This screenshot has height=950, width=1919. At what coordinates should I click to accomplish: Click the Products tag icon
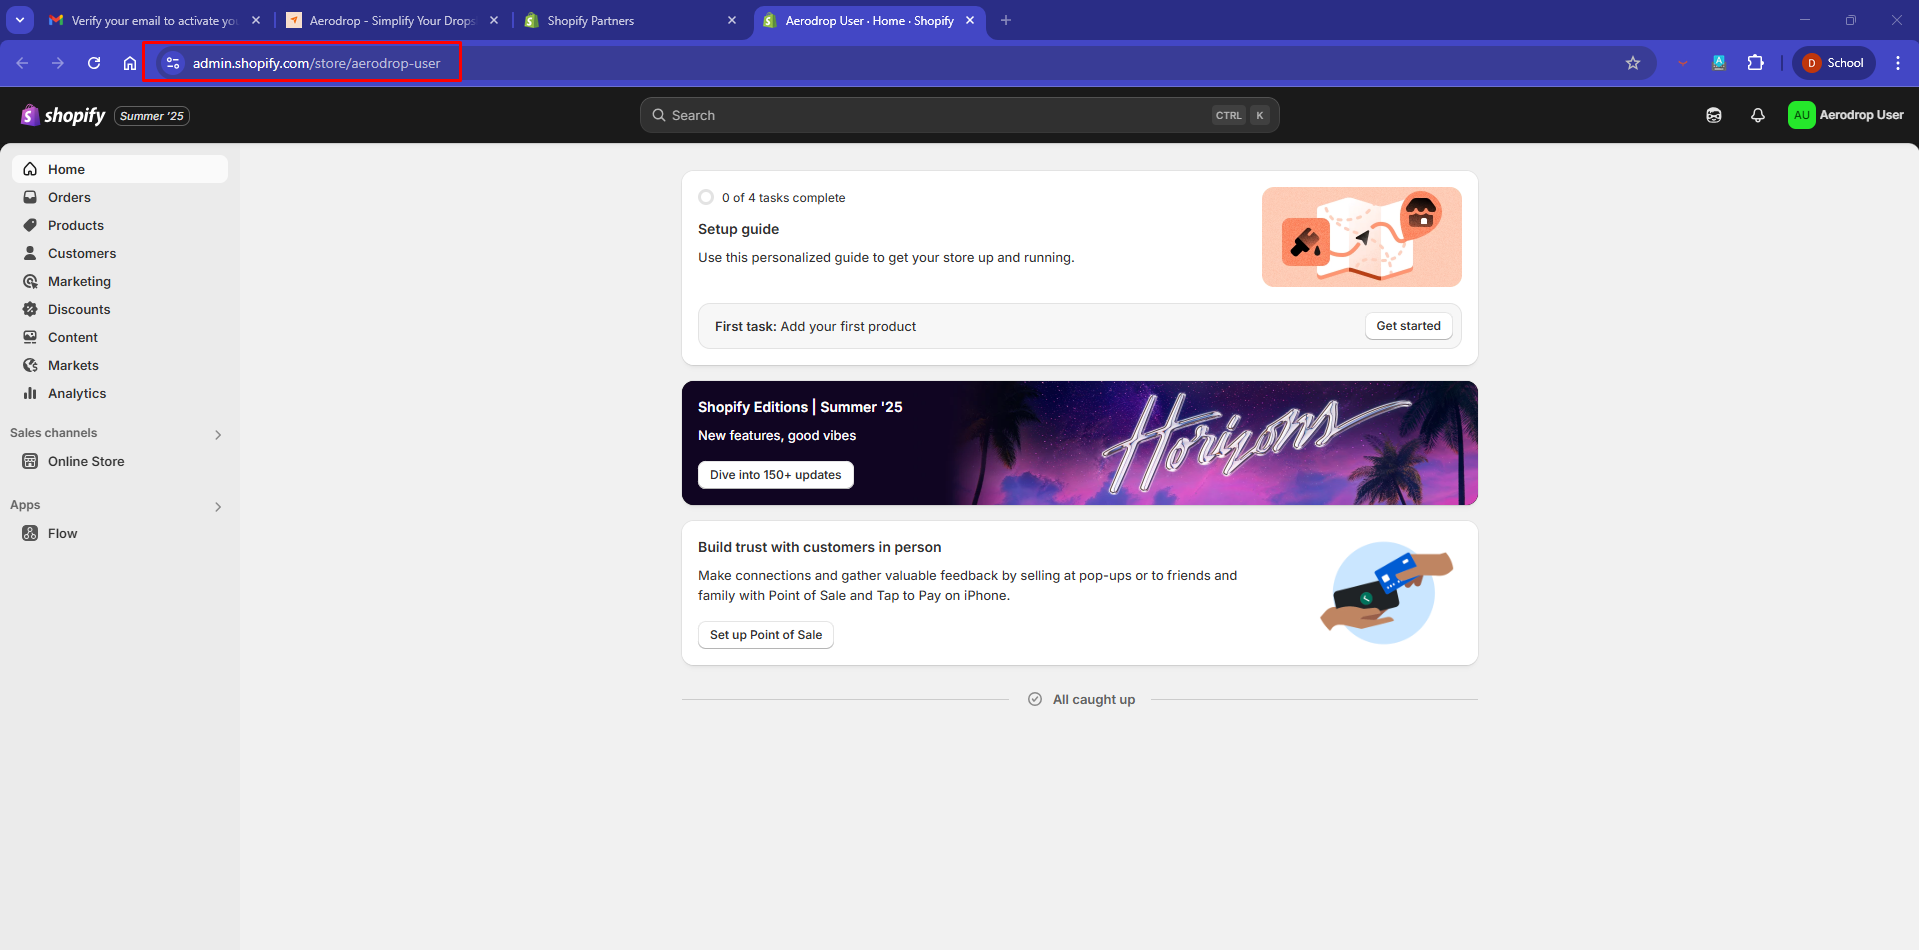(30, 225)
